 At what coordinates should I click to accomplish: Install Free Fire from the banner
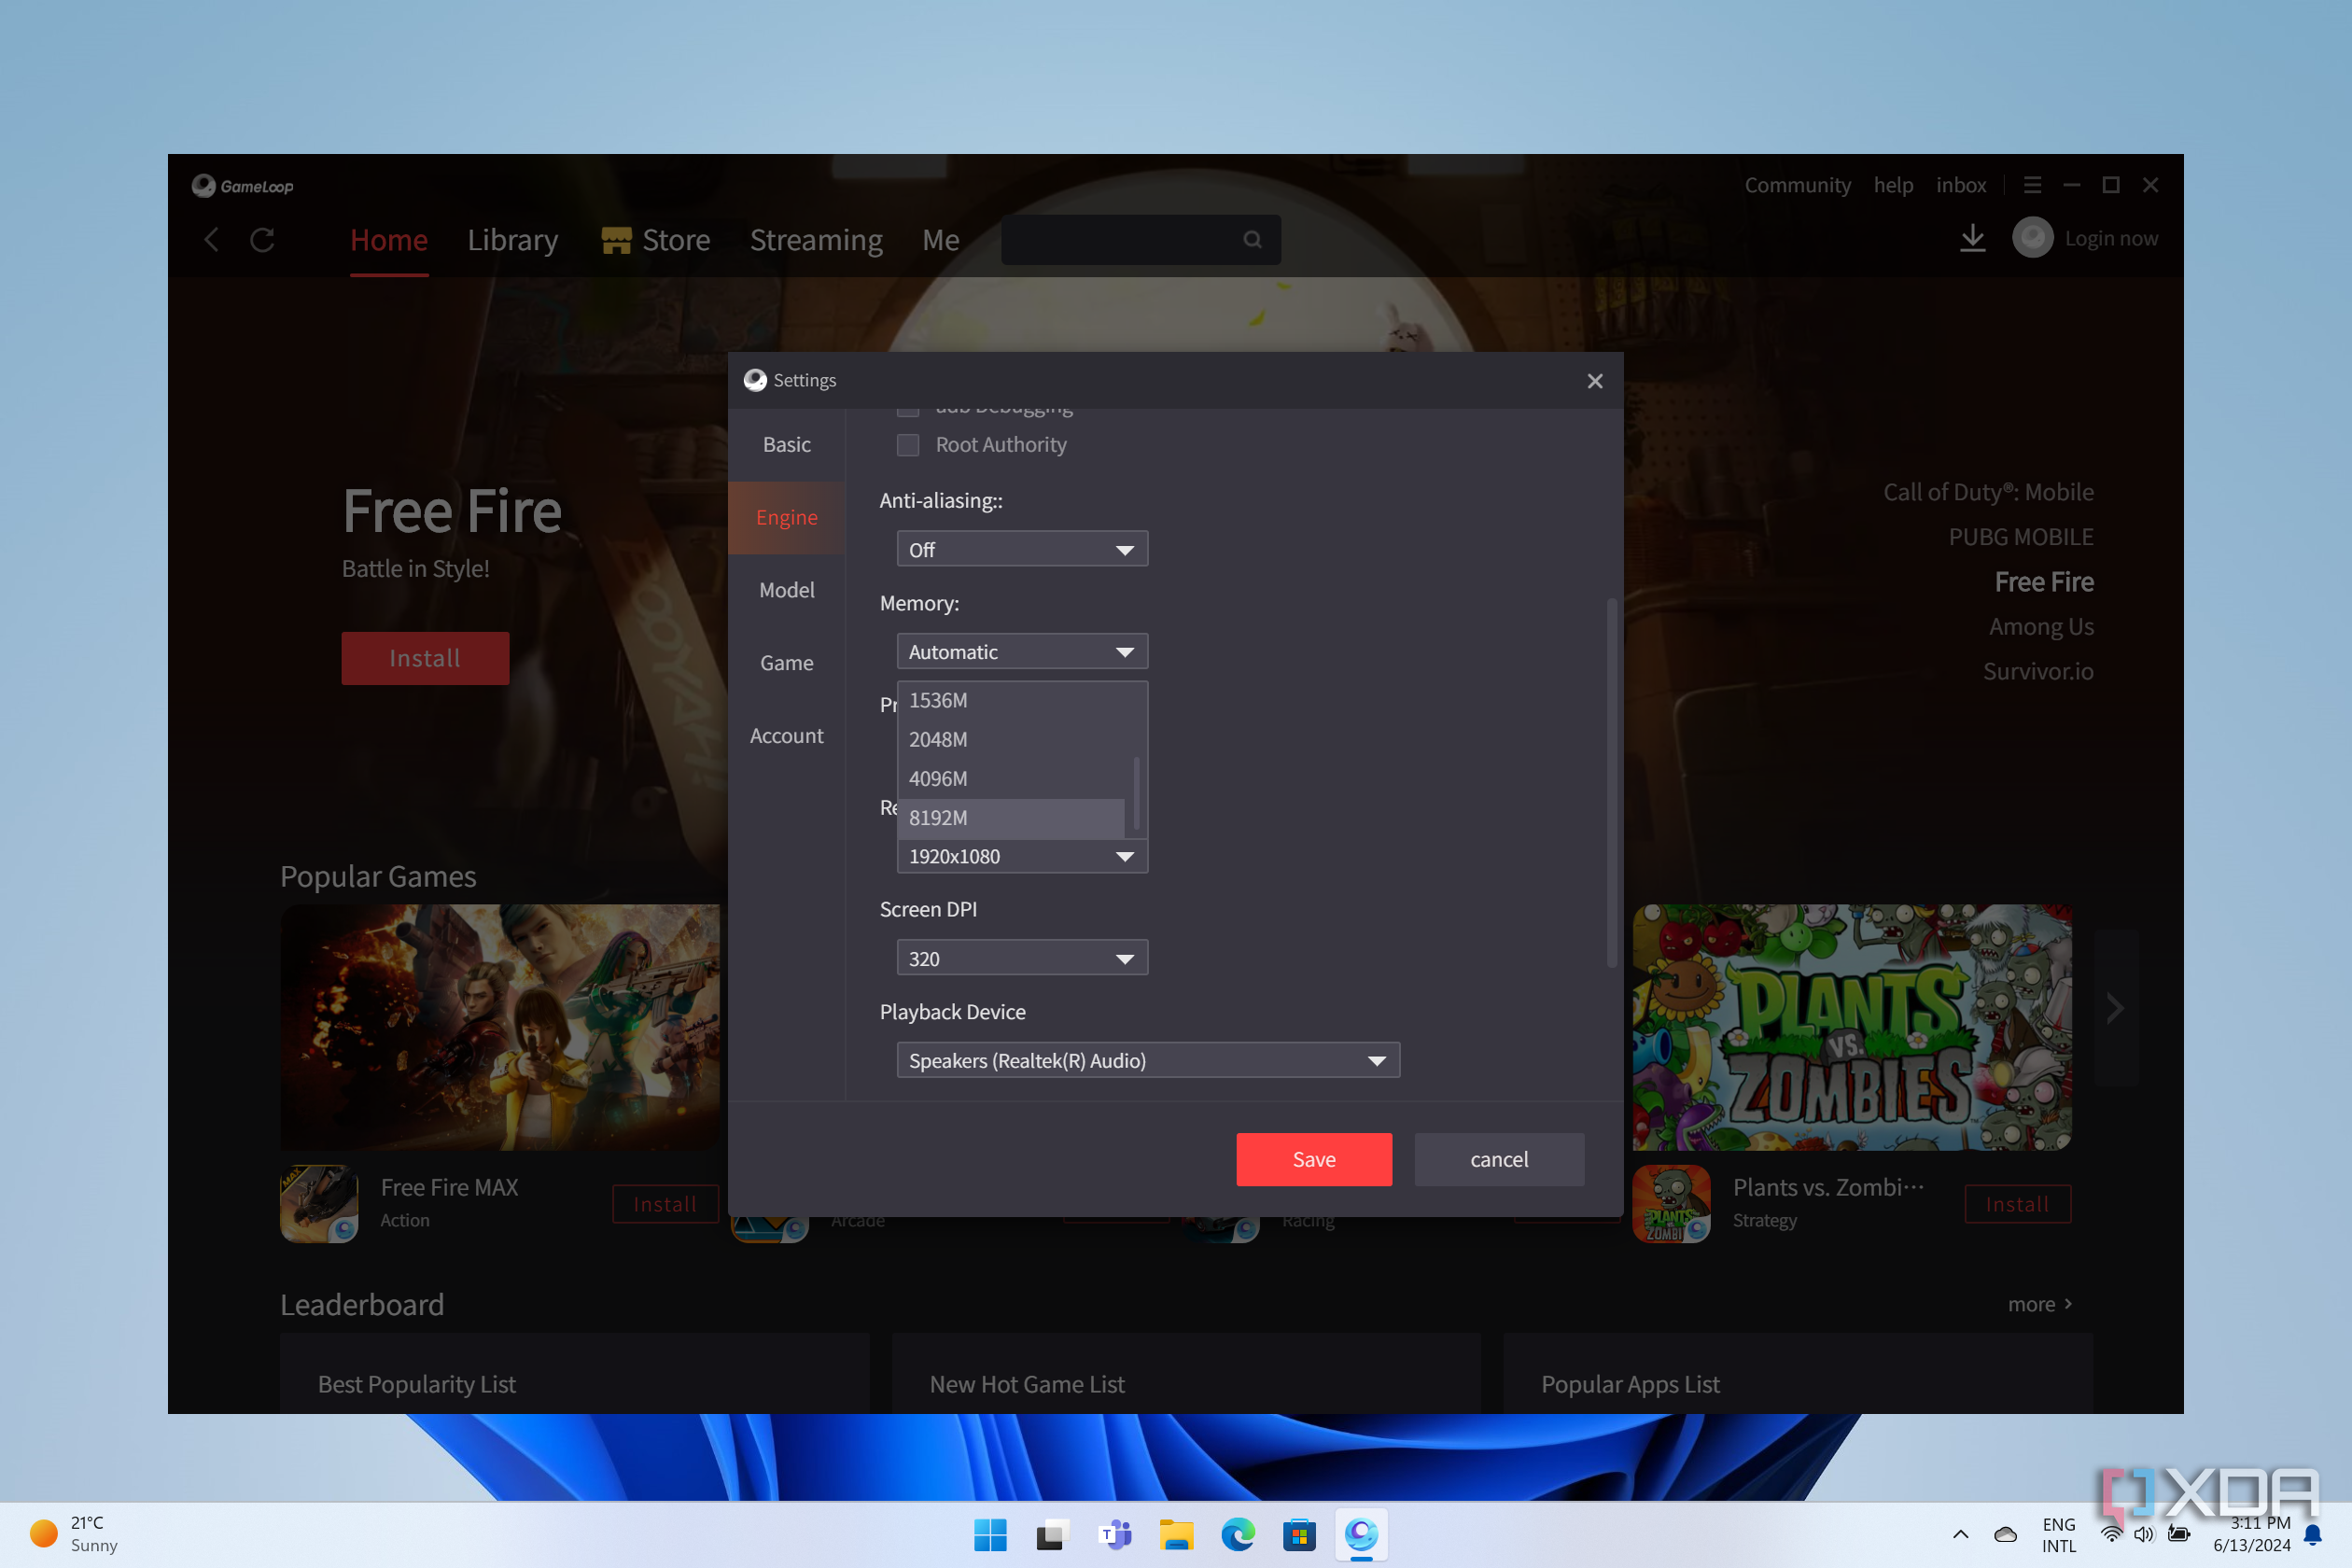pos(425,659)
